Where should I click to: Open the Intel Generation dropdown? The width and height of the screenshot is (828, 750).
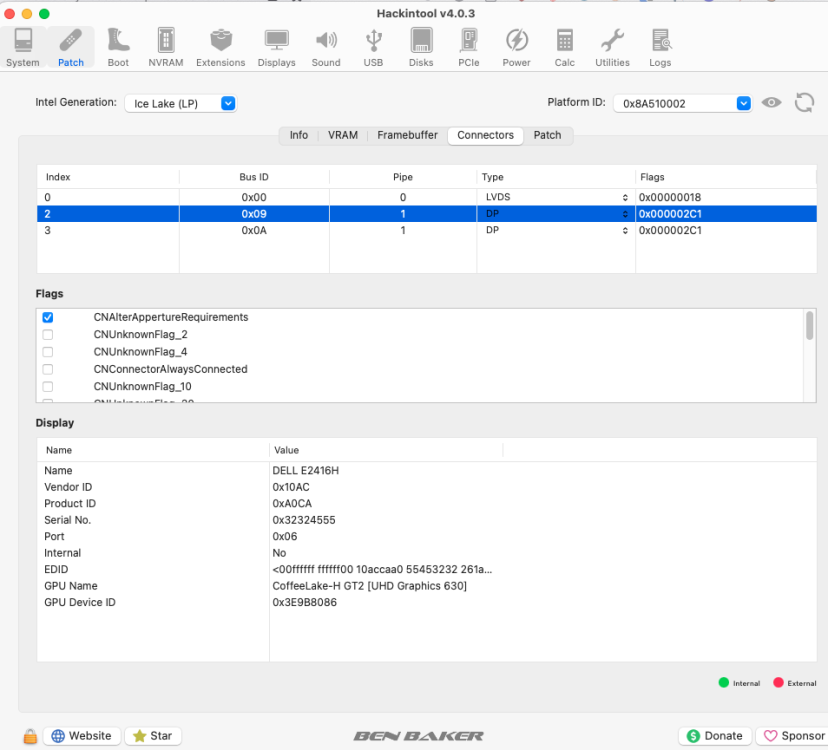[x=181, y=104]
